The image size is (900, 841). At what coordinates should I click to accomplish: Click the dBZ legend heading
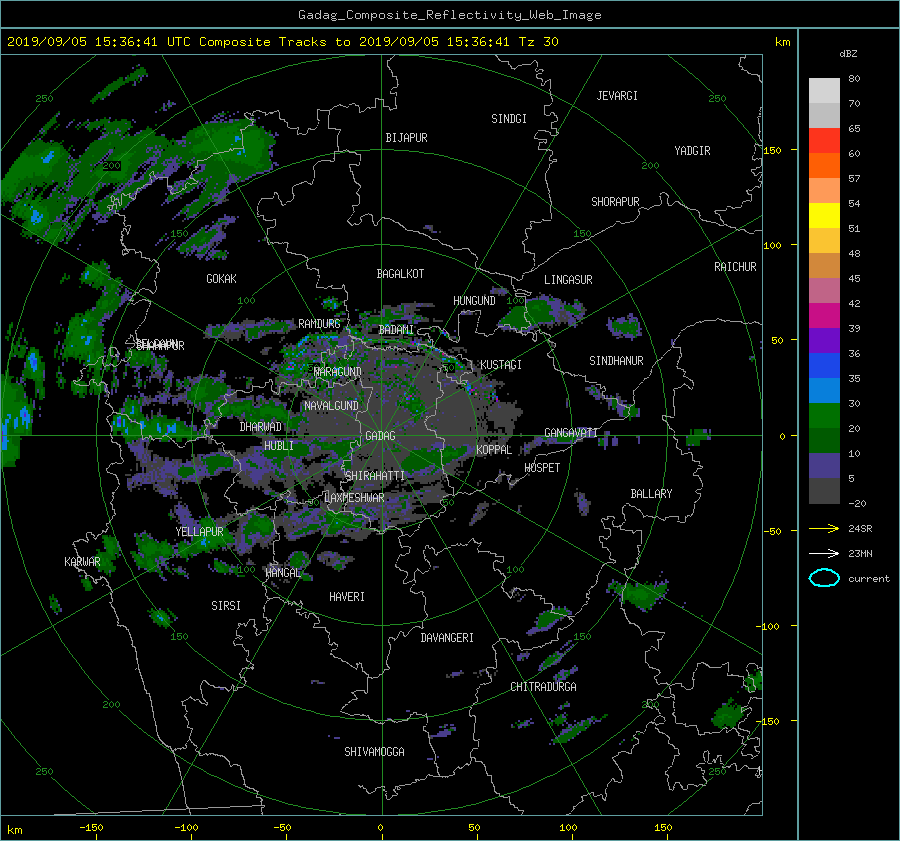848,54
